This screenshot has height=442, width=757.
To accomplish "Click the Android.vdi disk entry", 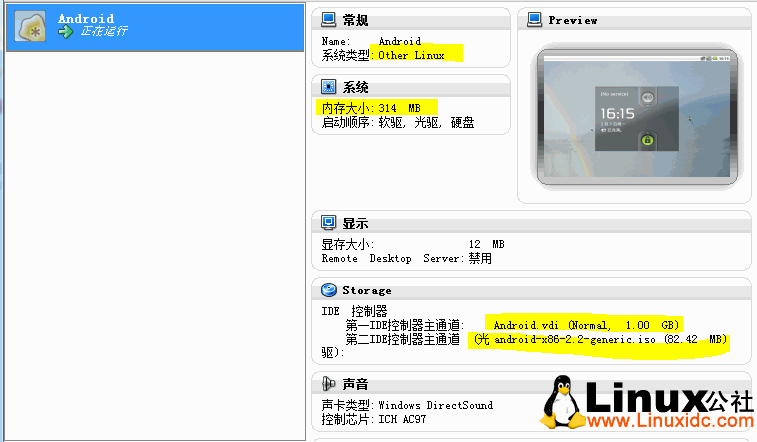I will pos(585,325).
